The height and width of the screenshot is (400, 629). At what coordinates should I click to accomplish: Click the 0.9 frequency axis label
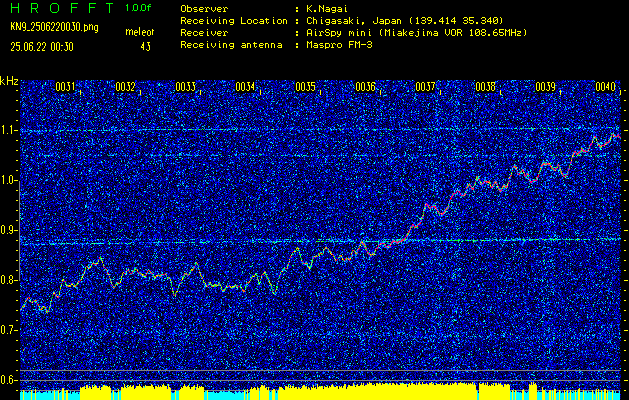coord(8,230)
